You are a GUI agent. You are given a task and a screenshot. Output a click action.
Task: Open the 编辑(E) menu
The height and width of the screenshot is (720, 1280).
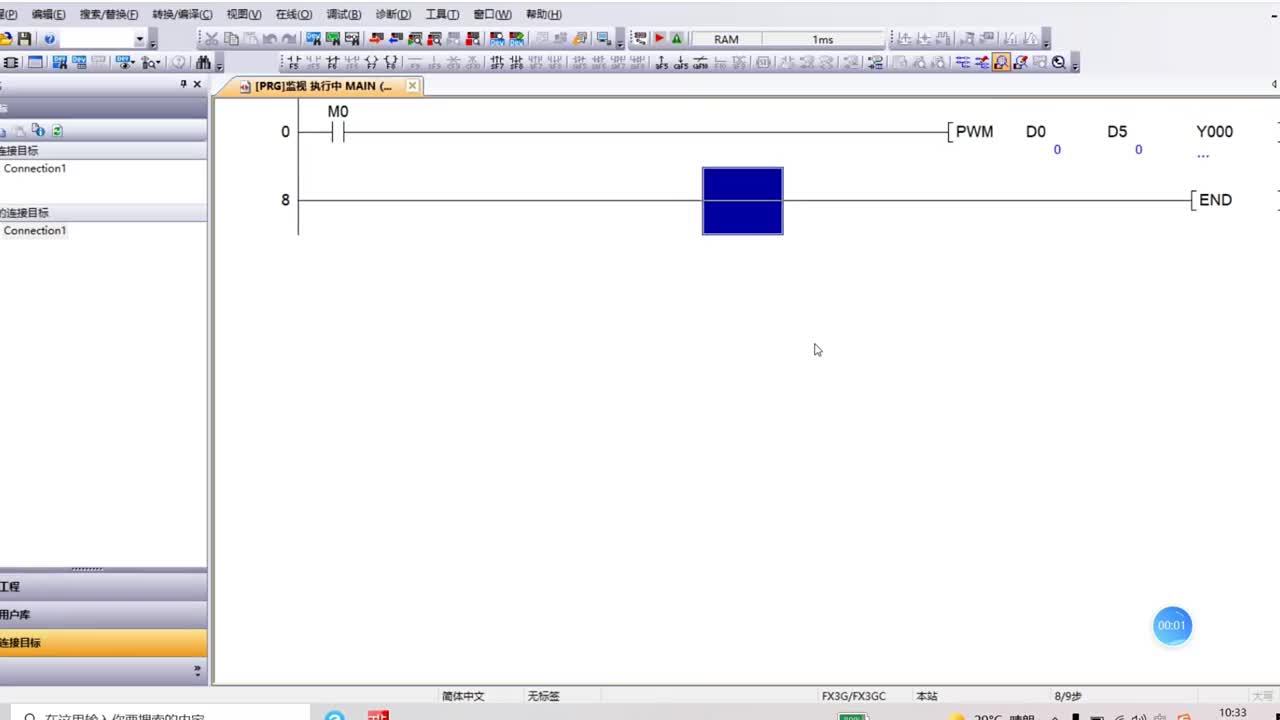point(48,14)
